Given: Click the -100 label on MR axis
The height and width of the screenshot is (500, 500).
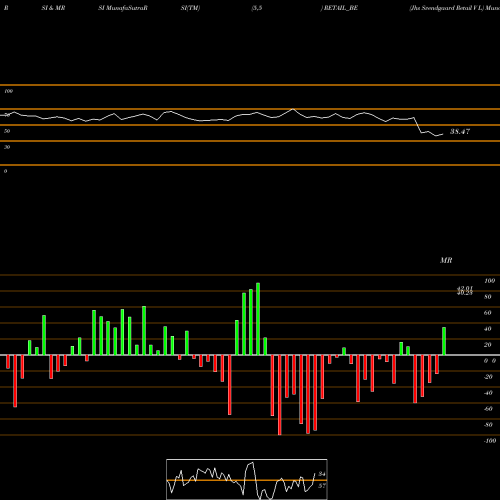Looking at the screenshot, I should (x=490, y=441).
